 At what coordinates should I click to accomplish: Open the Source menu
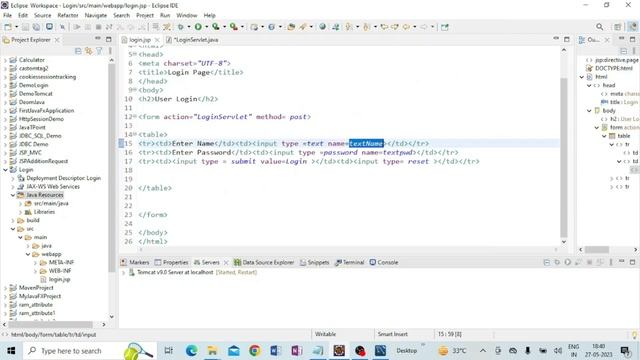click(42, 15)
